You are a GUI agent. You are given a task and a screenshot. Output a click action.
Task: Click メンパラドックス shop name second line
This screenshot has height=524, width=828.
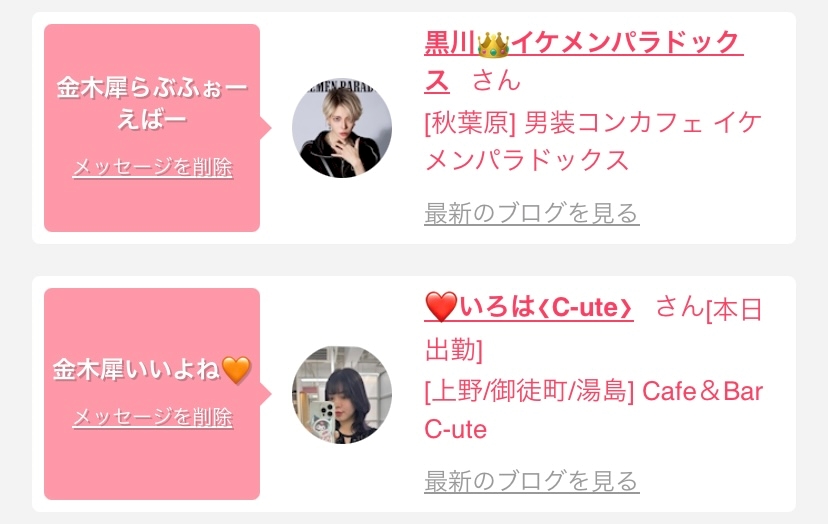pyautogui.click(x=527, y=160)
